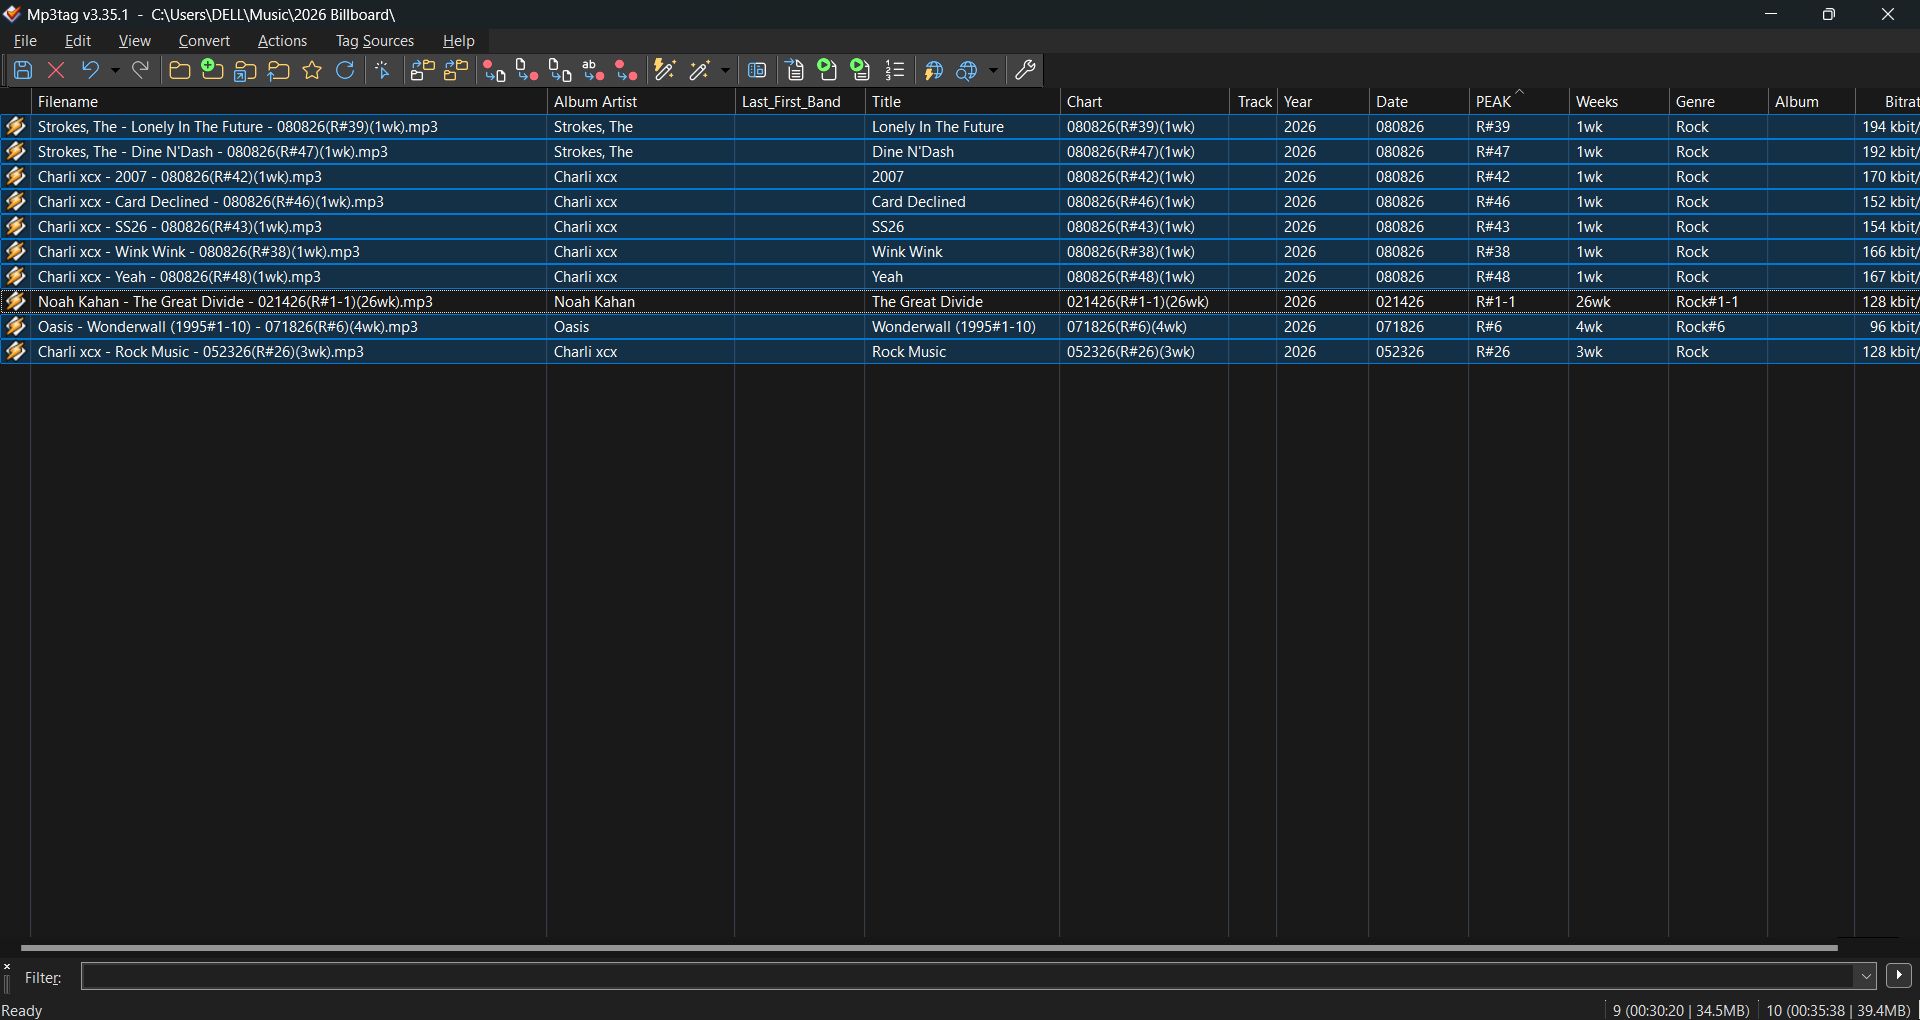Click the select-all cursor icon in toolbar
Image resolution: width=1920 pixels, height=1020 pixels.
coord(382,70)
